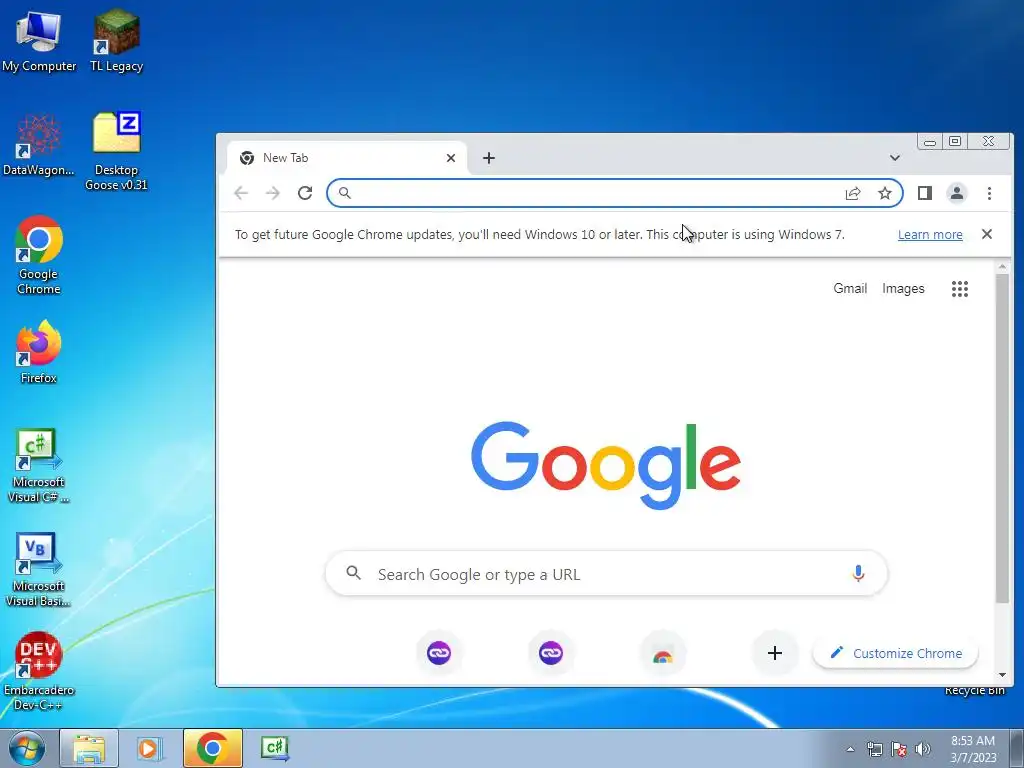Select Embarcadero Dev-C++ desktop shortcut
The width and height of the screenshot is (1024, 768).
click(x=39, y=671)
